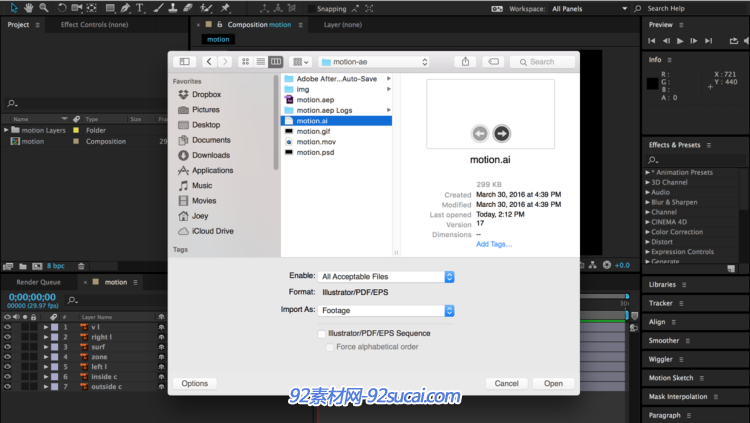Open Dropbox in Favorites sidebar
750x423 pixels.
pyautogui.click(x=206, y=94)
